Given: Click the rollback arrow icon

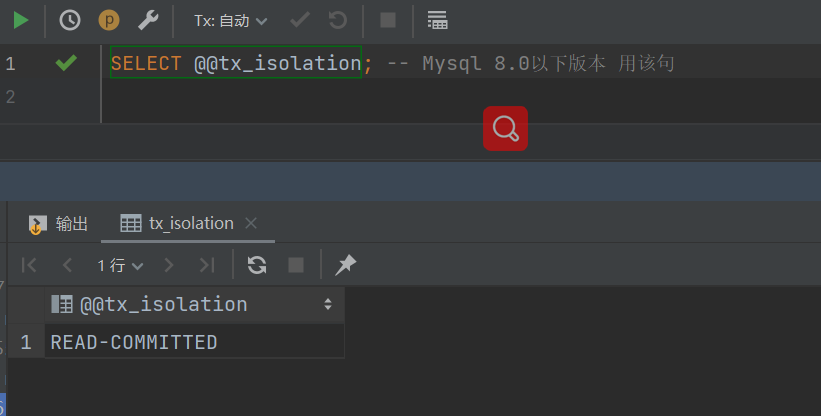Looking at the screenshot, I should click(x=337, y=20).
